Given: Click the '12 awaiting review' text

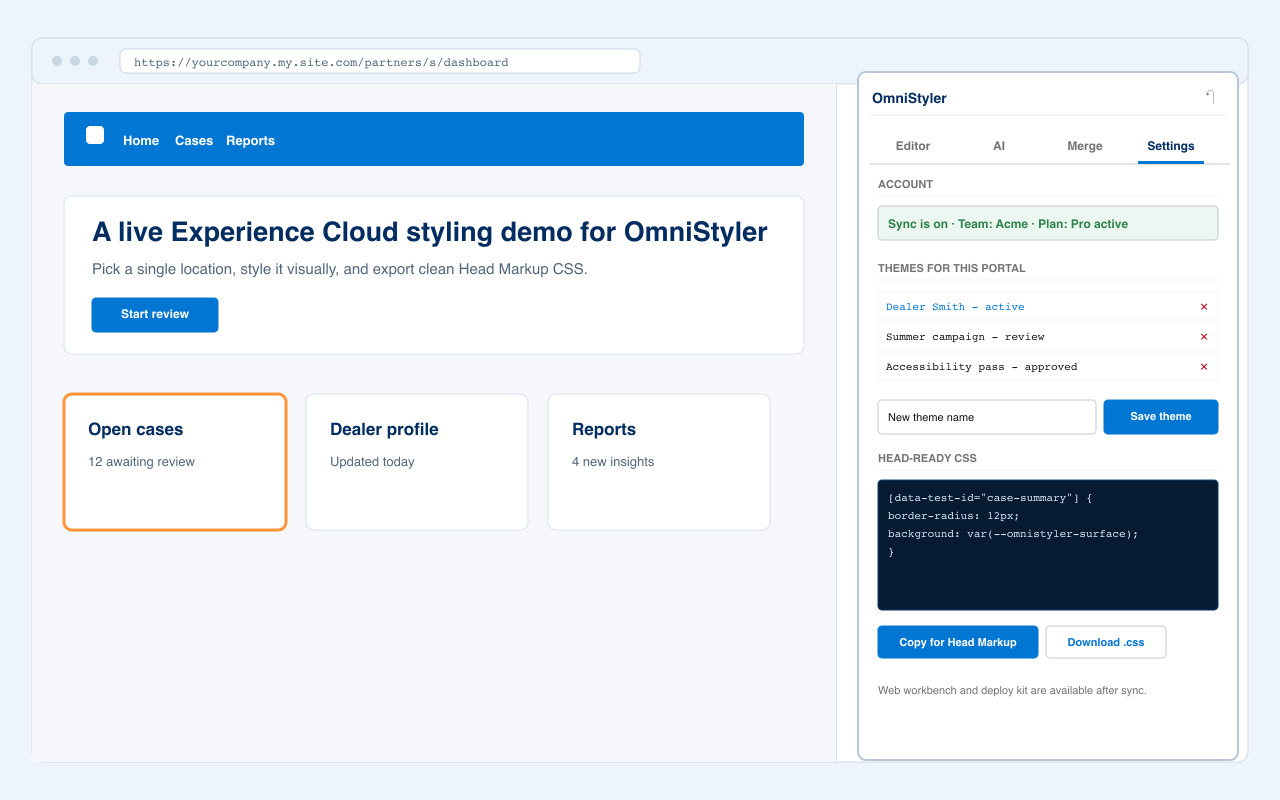Looking at the screenshot, I should click(x=141, y=462).
